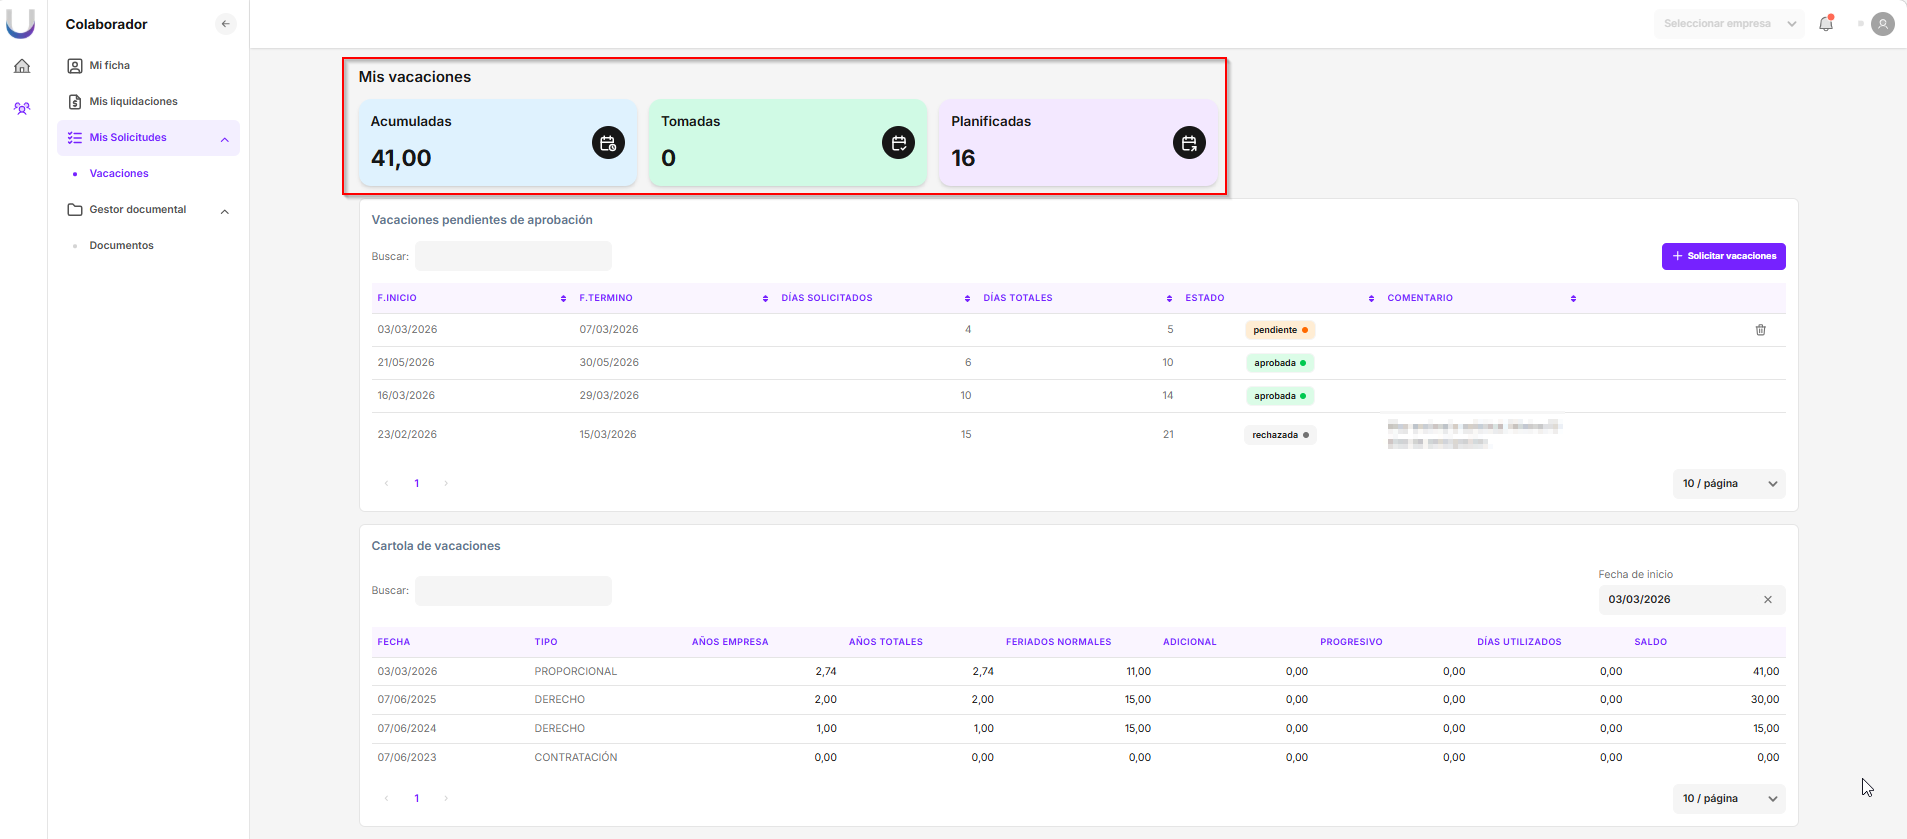
Task: Click the home icon in left rail
Action: click(x=22, y=66)
